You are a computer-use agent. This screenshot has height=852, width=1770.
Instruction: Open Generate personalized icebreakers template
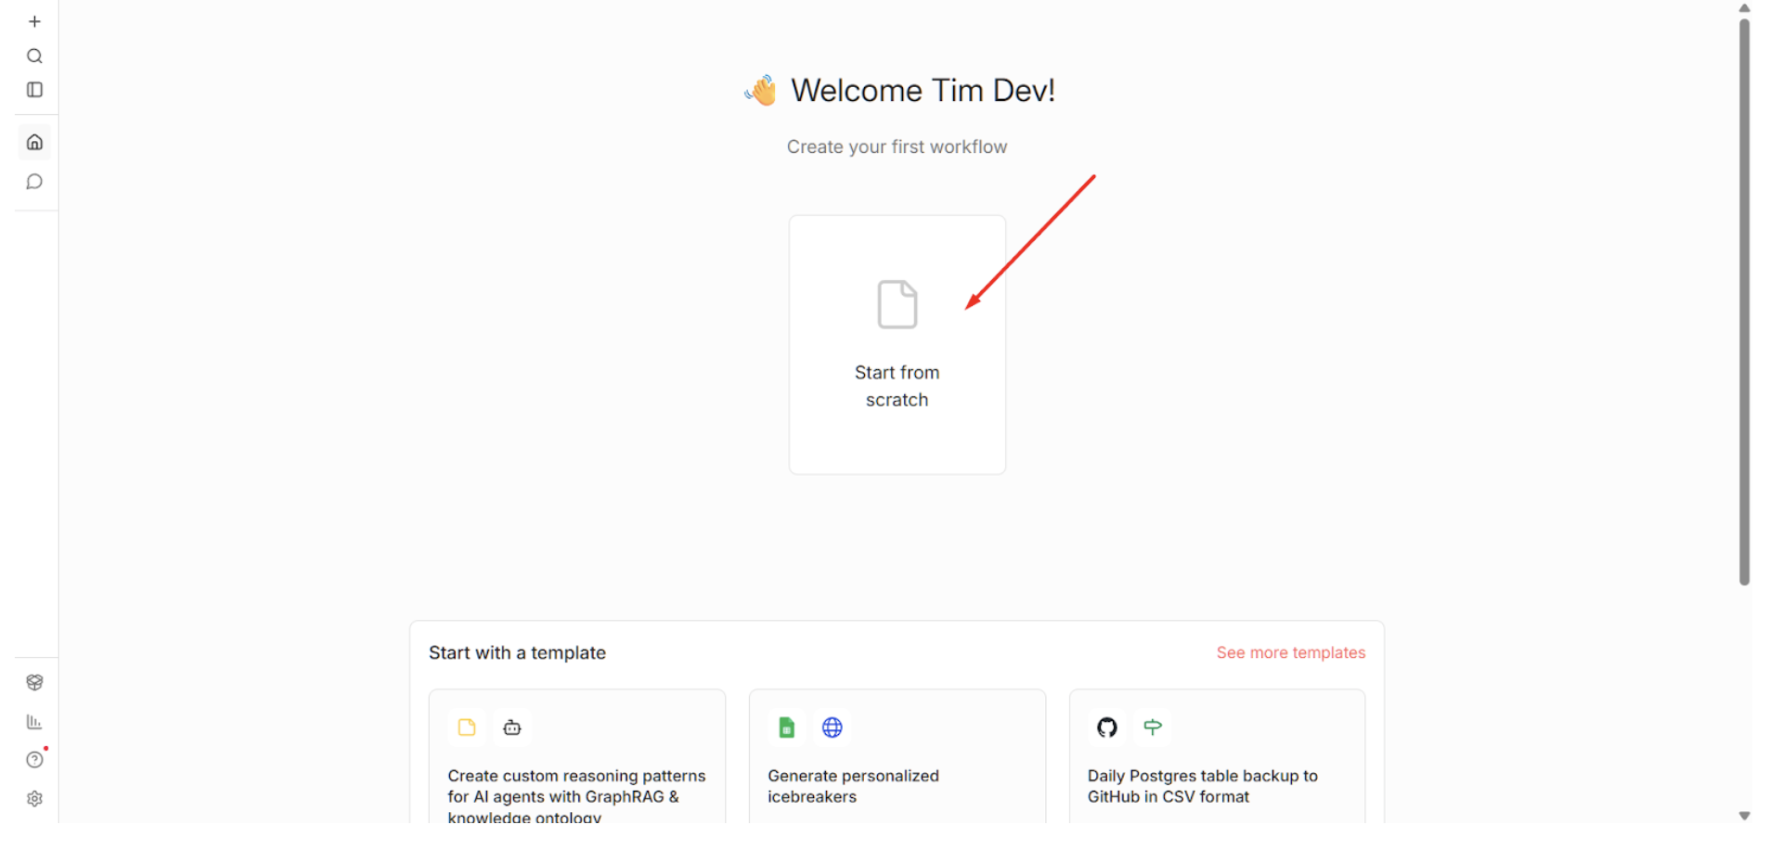point(897,756)
